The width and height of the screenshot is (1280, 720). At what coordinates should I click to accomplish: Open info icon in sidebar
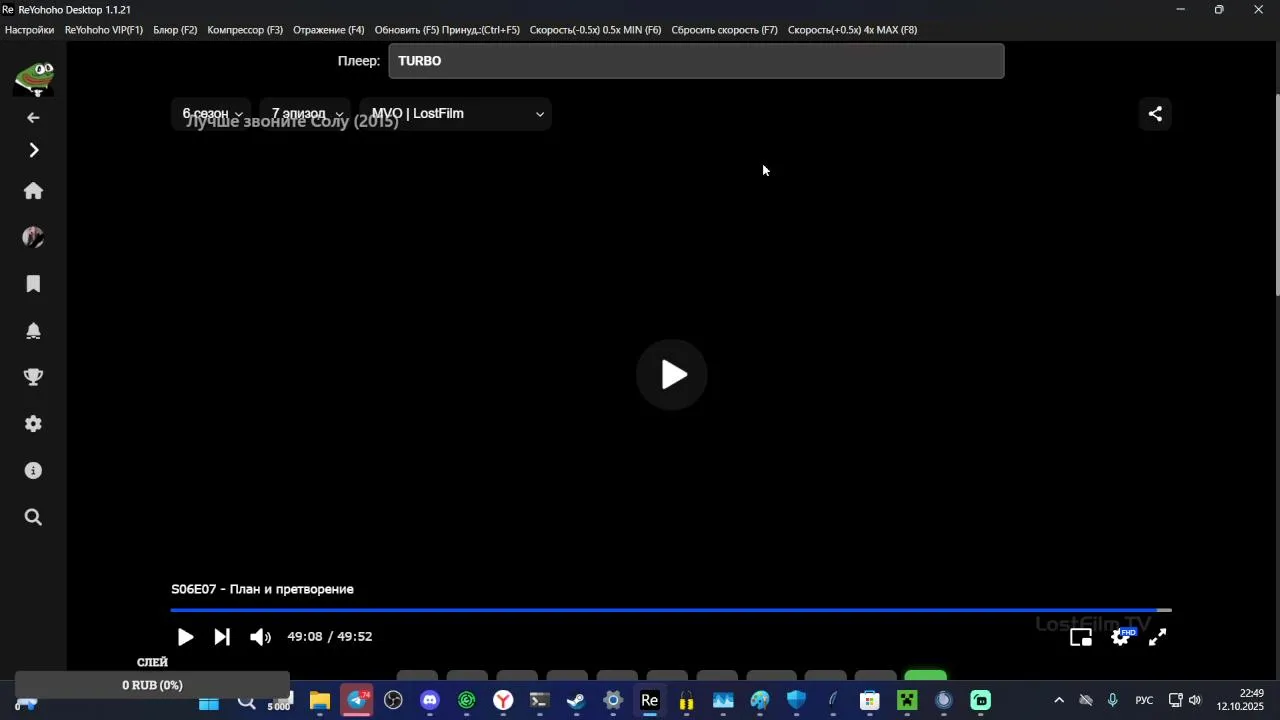(33, 470)
